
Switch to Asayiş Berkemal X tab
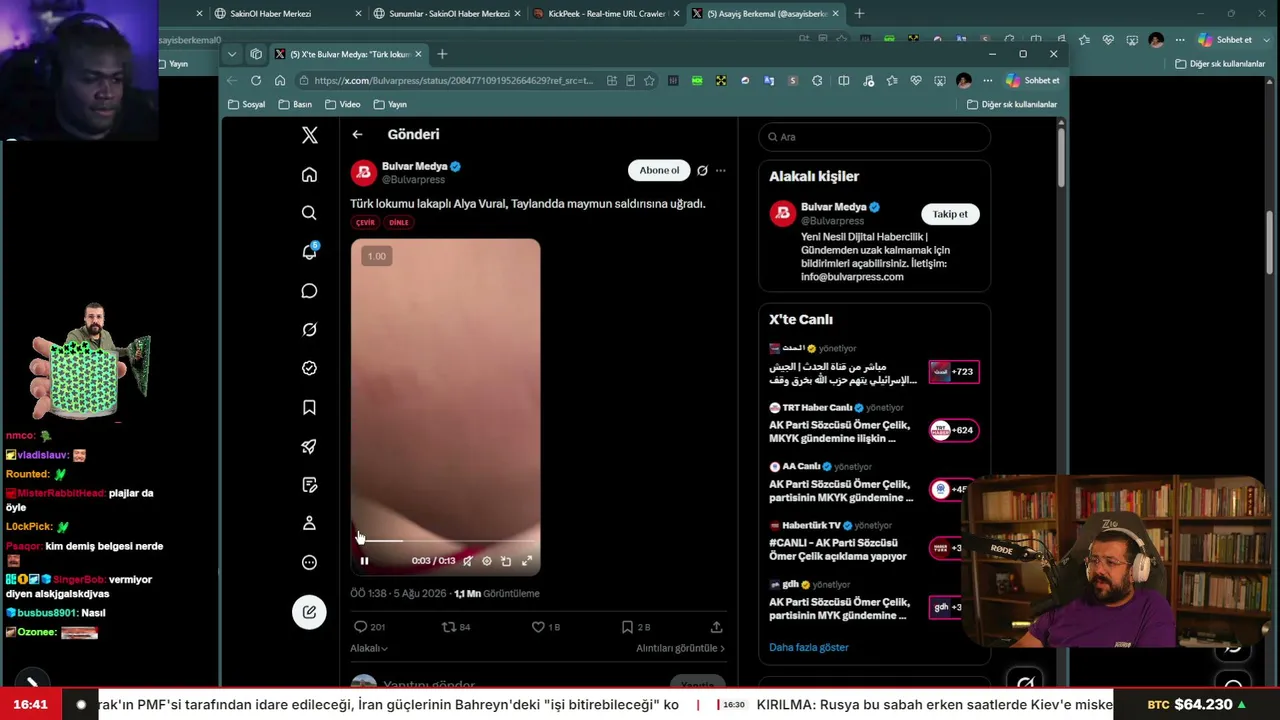[x=766, y=14]
